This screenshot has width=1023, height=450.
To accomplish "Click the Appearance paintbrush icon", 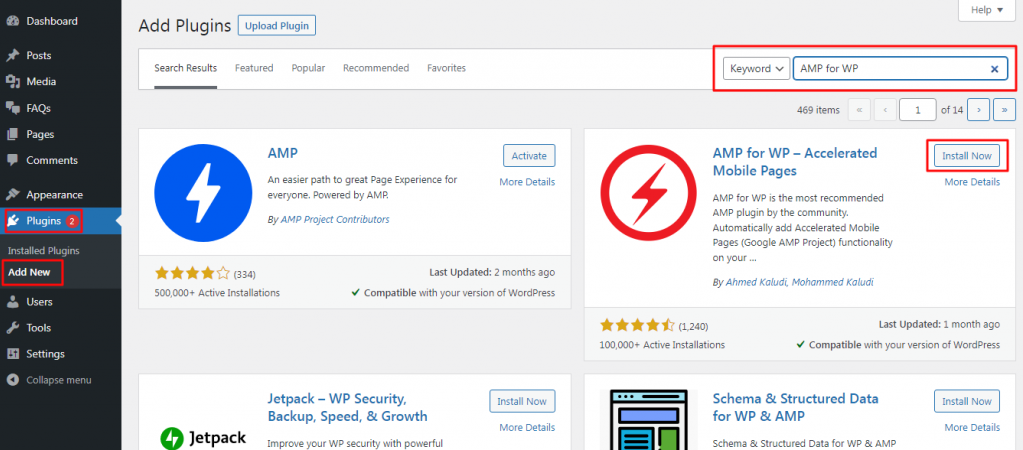I will click(x=12, y=194).
